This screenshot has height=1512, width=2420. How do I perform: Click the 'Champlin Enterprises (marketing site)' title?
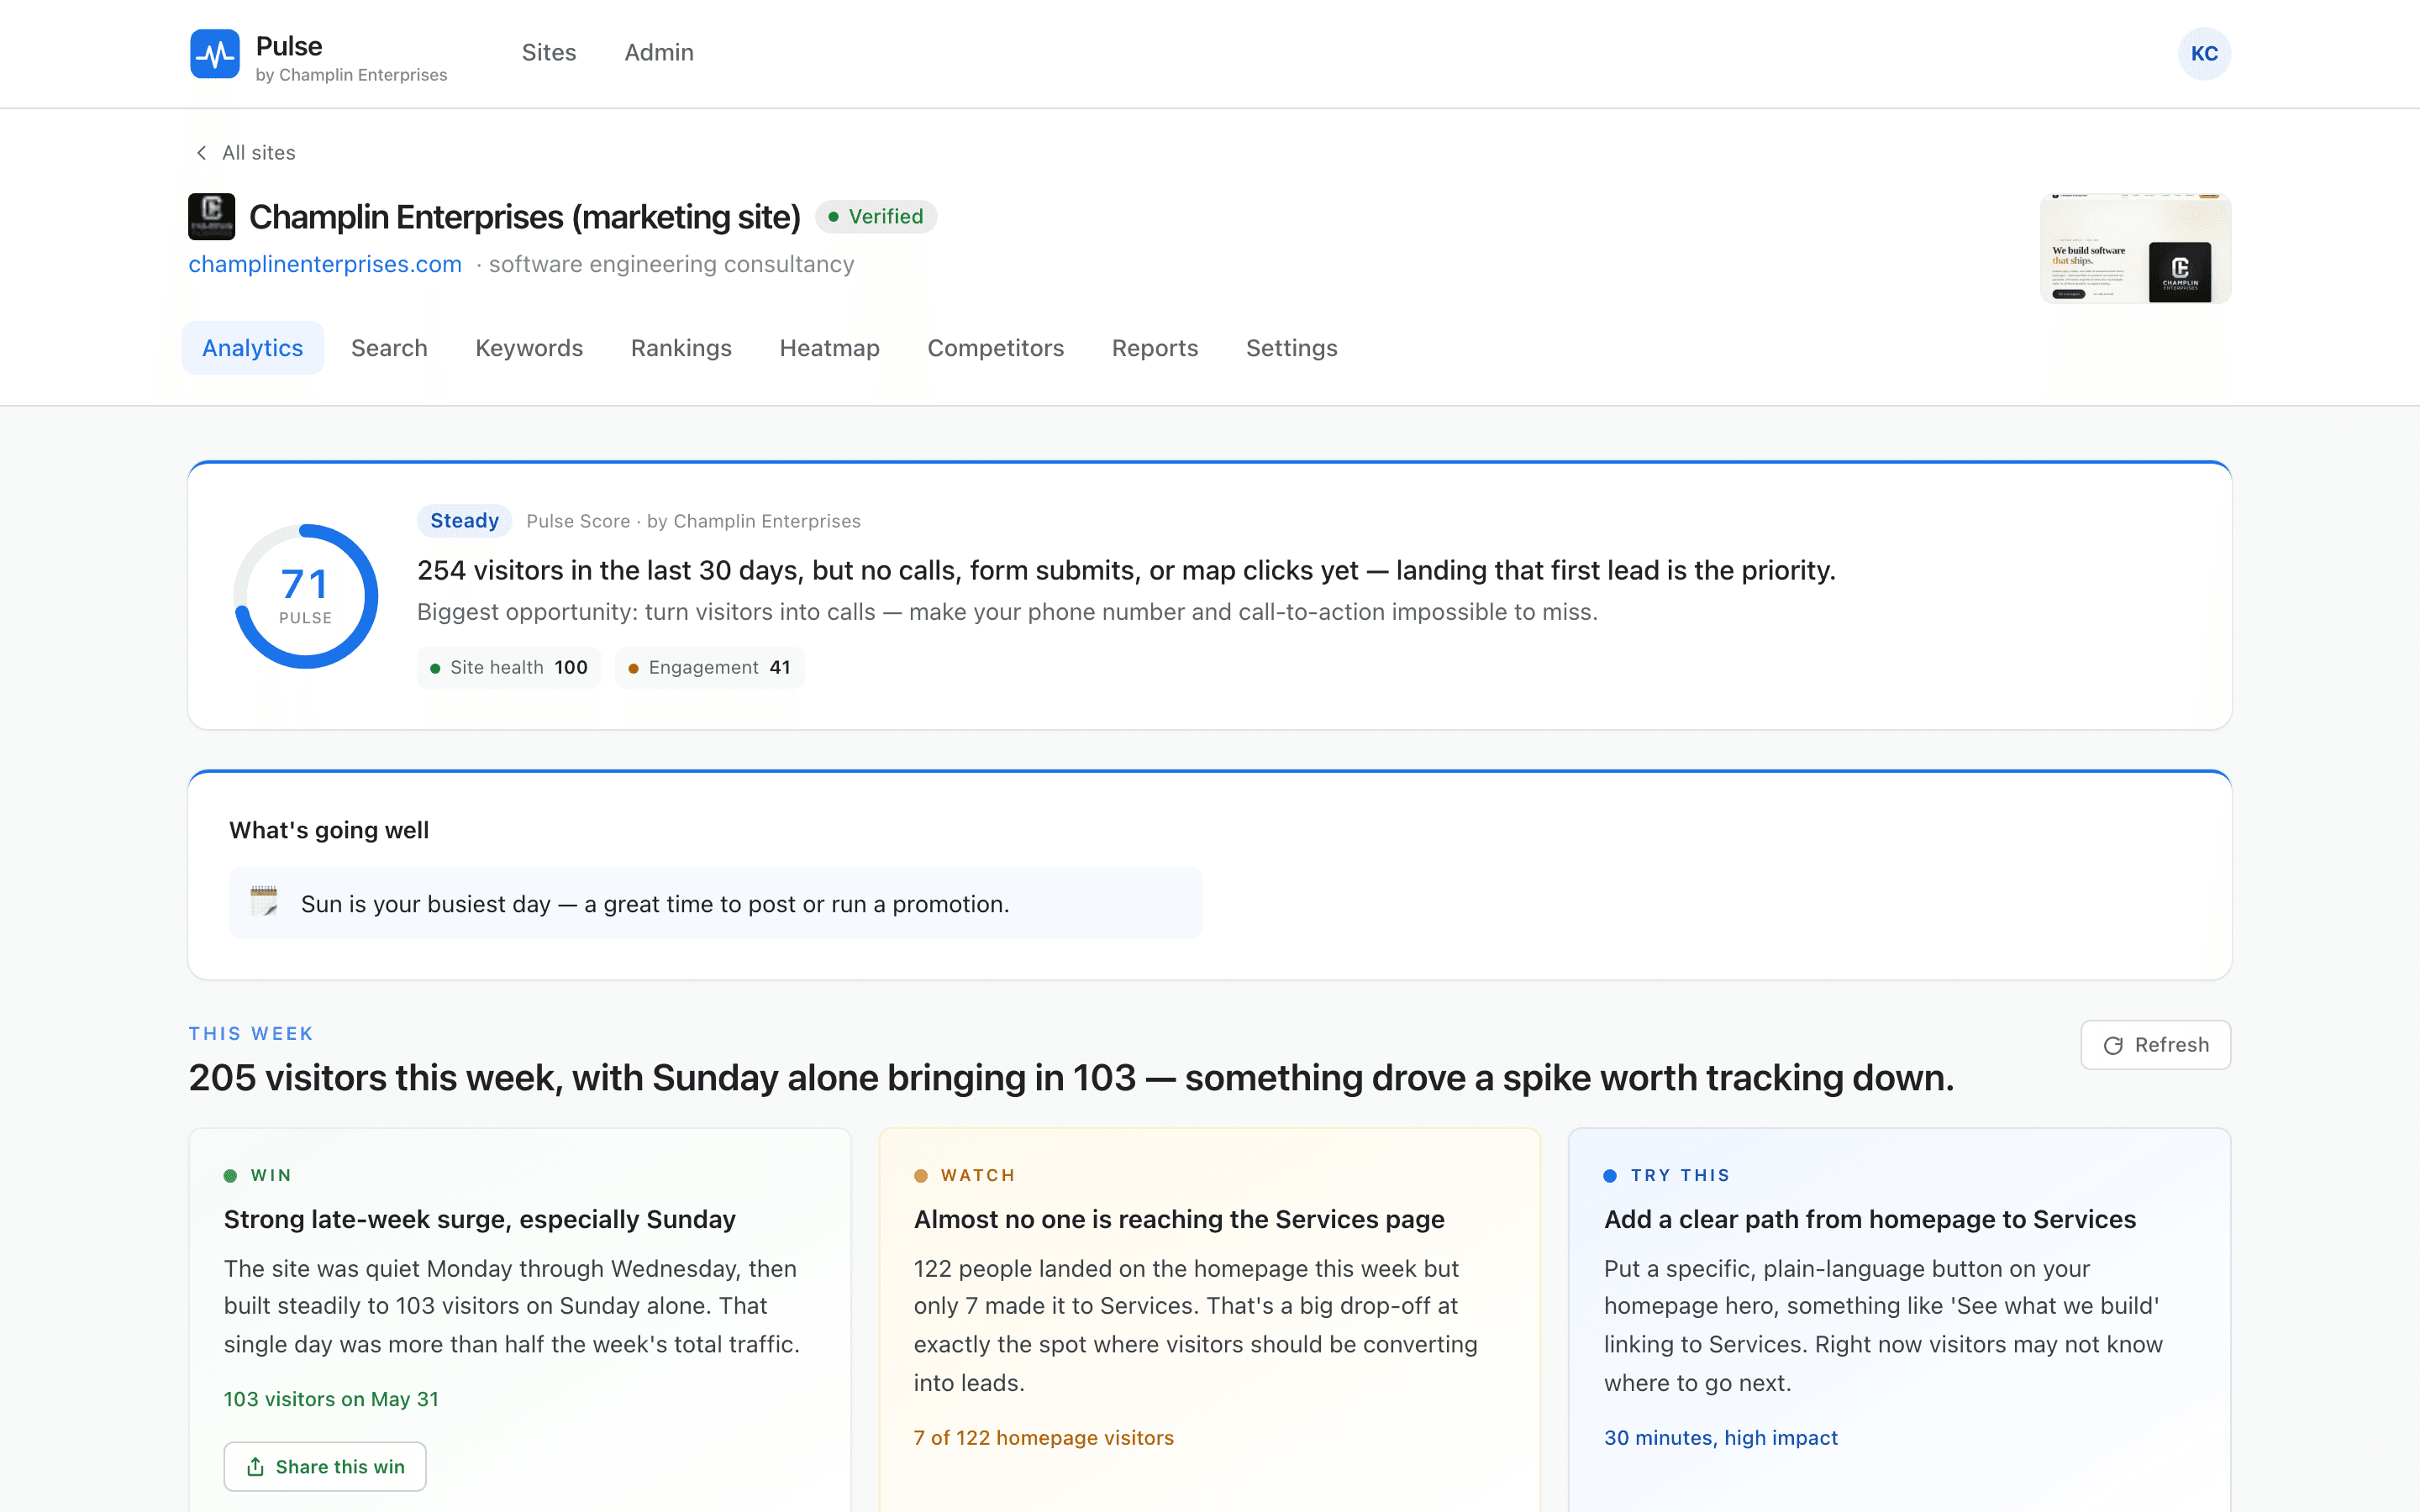tap(524, 217)
